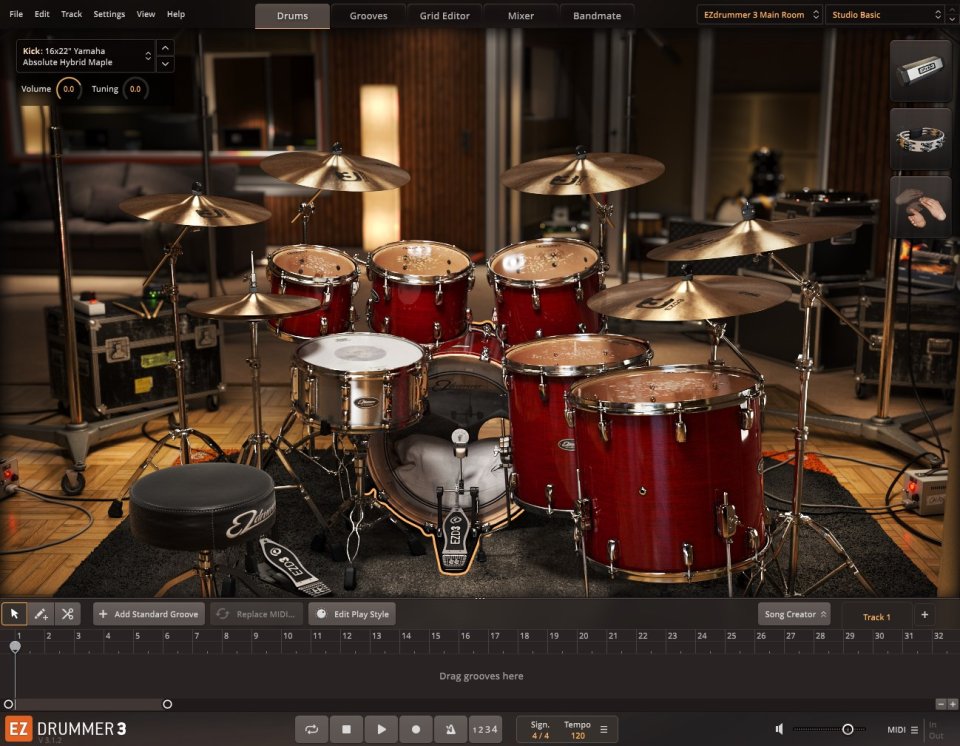This screenshot has height=746, width=960.
Task: Click Add Standard Groove button
Action: pyautogui.click(x=149, y=614)
